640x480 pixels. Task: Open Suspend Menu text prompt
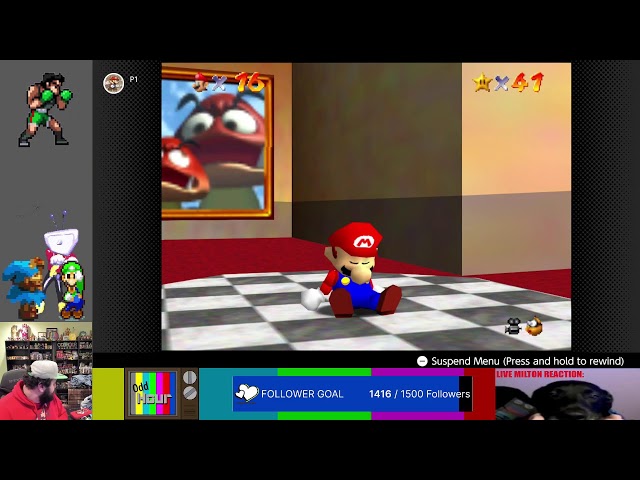(527, 361)
